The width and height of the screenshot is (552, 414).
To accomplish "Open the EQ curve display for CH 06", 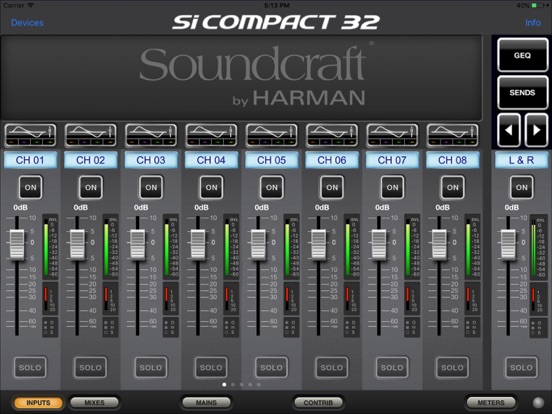I will pyautogui.click(x=332, y=135).
